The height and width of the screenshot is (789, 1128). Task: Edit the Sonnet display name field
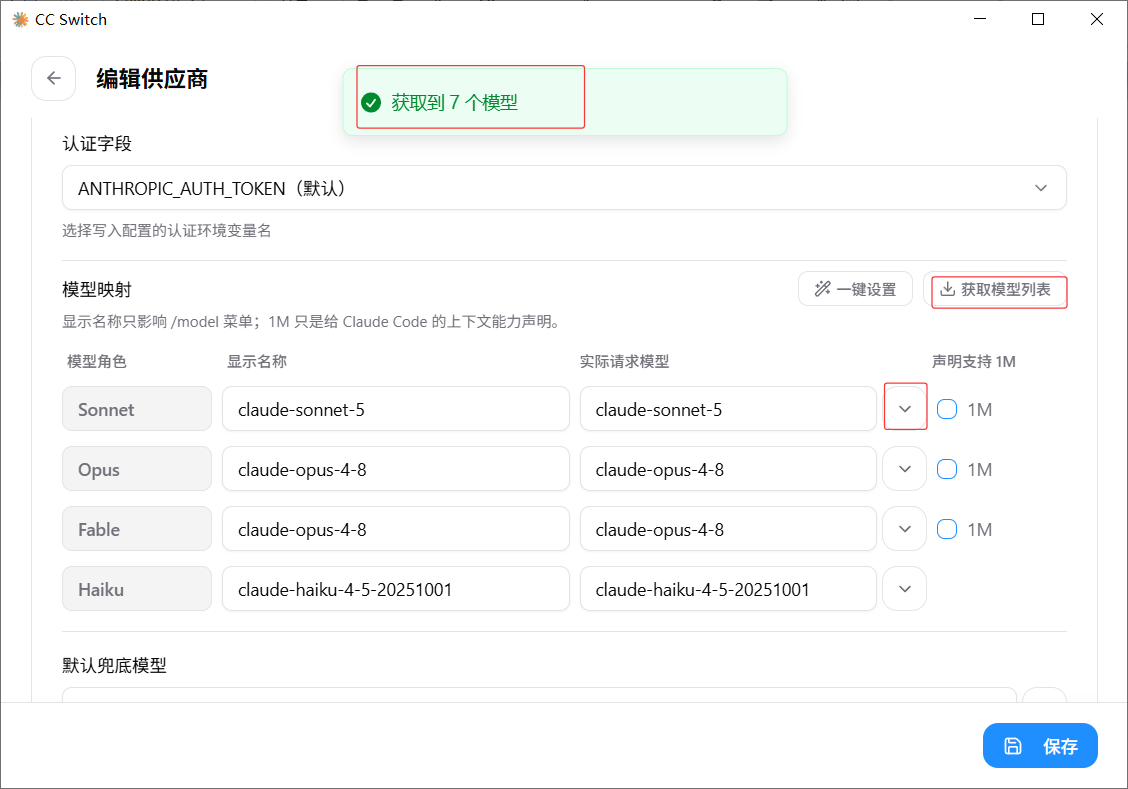click(x=396, y=409)
